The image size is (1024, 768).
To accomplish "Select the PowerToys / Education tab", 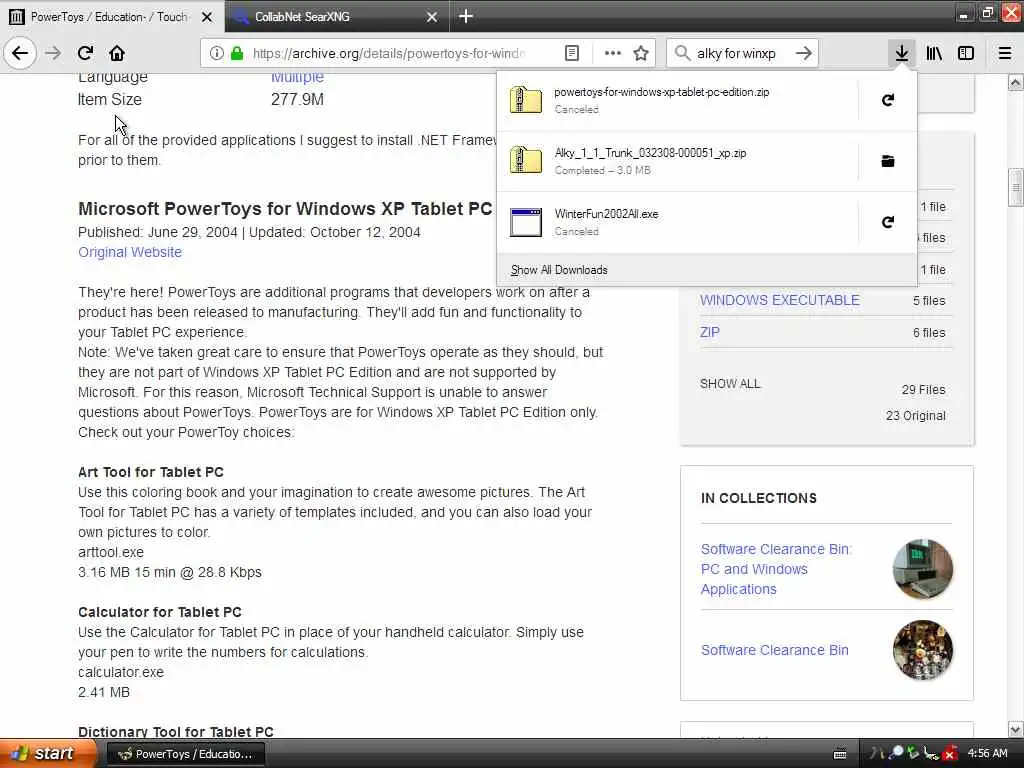I will coord(111,17).
